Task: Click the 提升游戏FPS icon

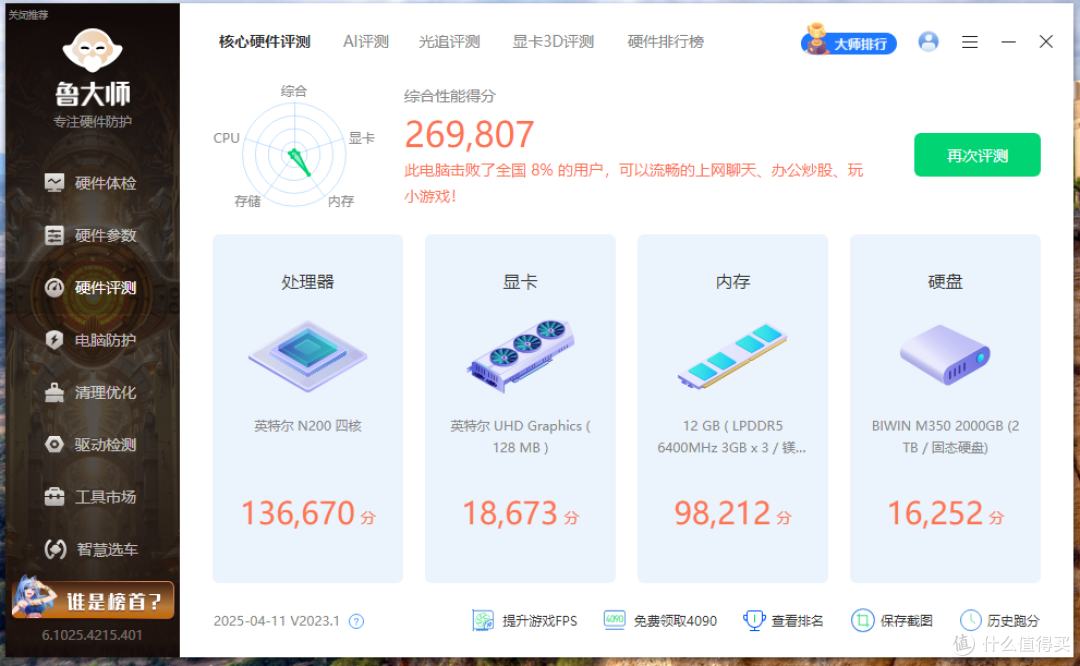Action: [483, 621]
